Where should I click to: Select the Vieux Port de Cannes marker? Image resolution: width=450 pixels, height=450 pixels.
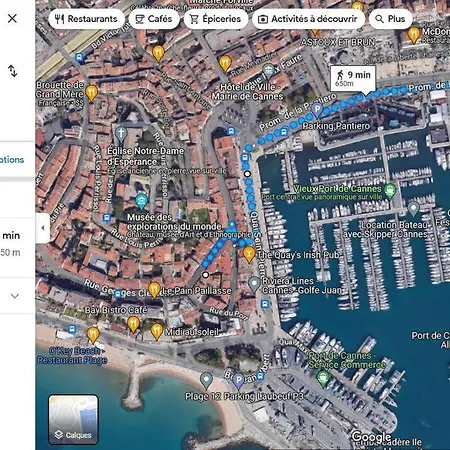(x=390, y=191)
